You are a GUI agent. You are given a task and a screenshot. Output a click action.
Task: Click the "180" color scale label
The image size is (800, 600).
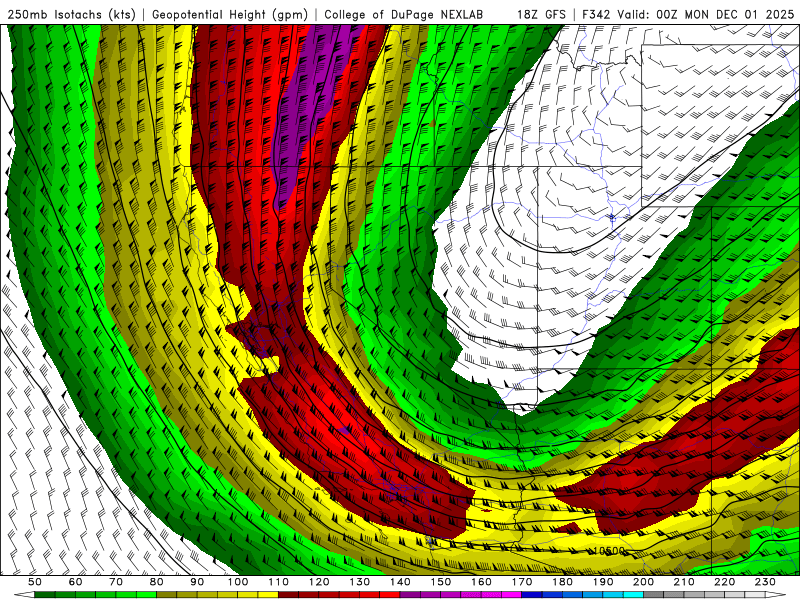(x=562, y=582)
